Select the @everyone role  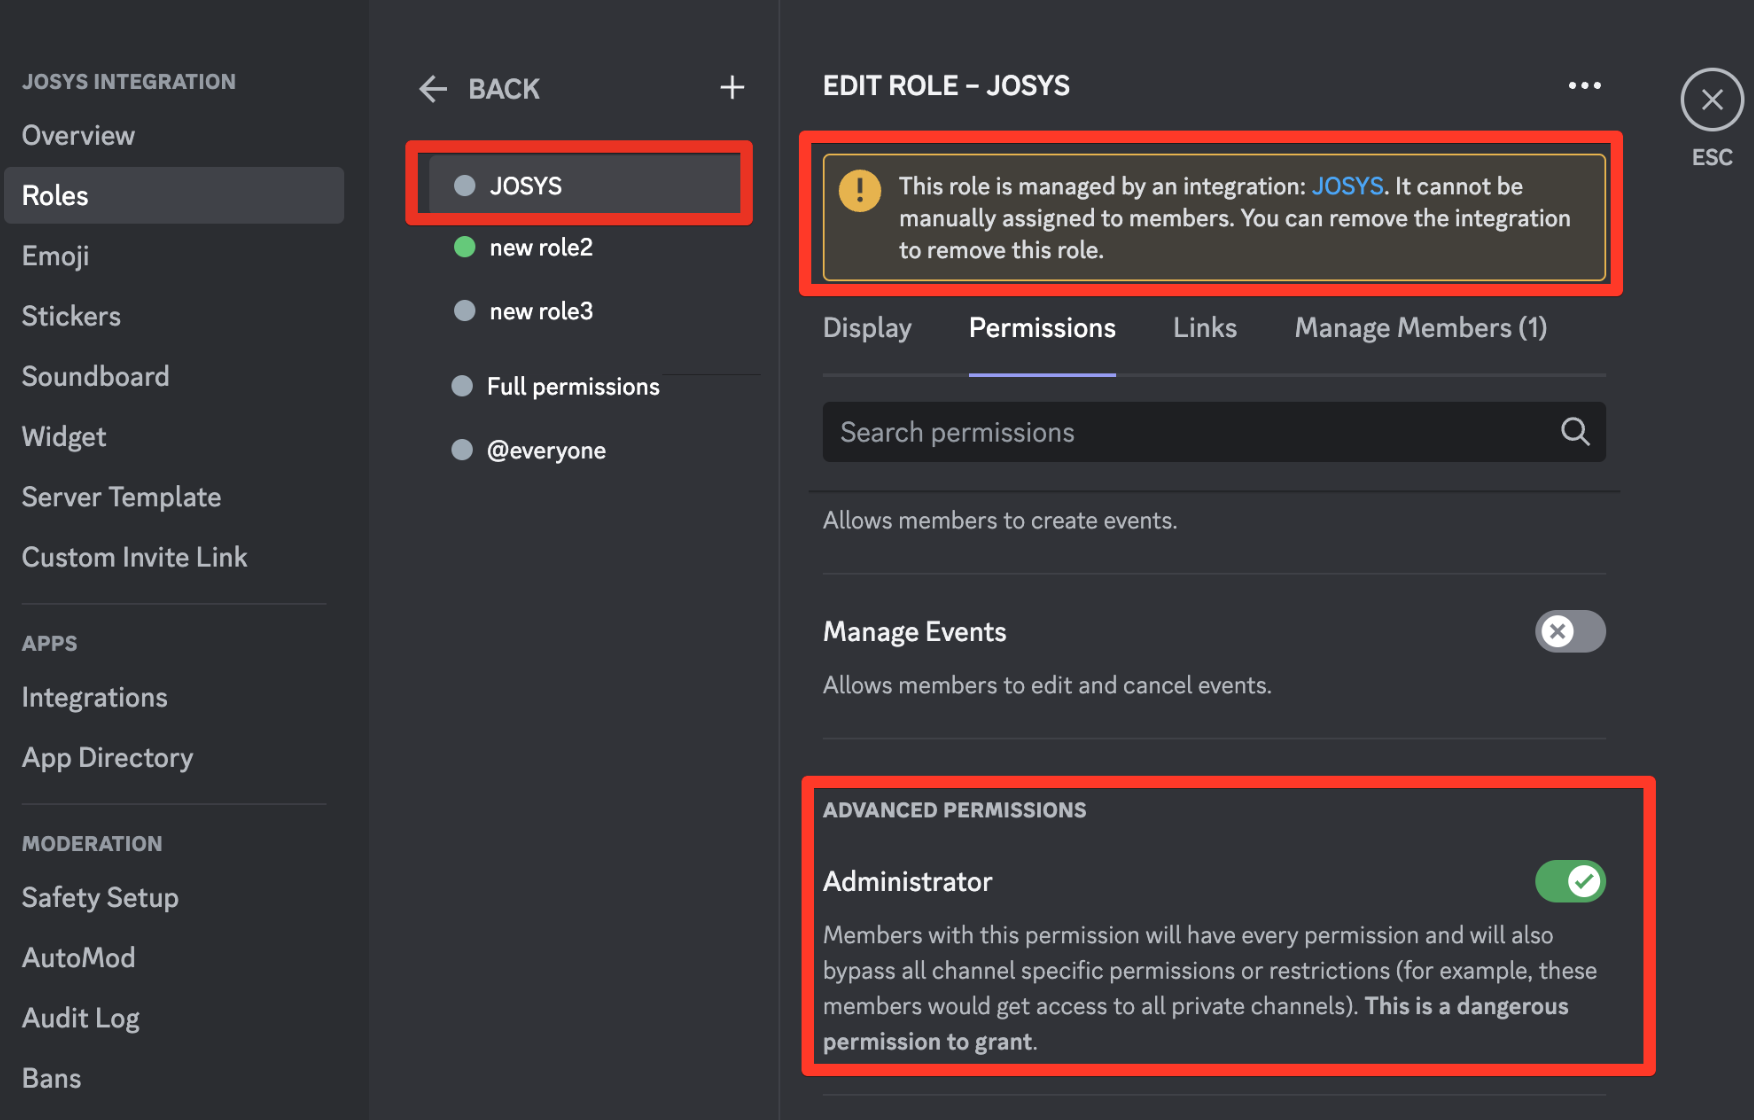coord(546,451)
